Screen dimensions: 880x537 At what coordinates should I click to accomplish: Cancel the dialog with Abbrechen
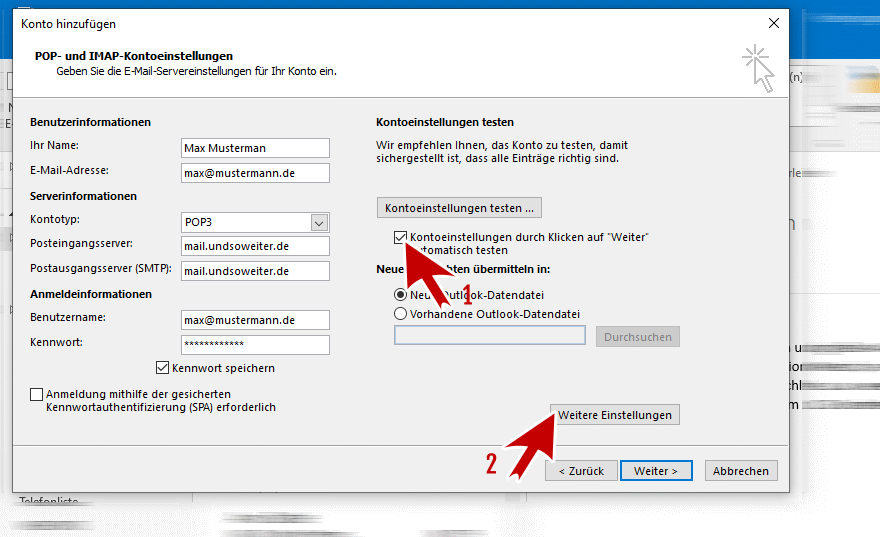(741, 471)
